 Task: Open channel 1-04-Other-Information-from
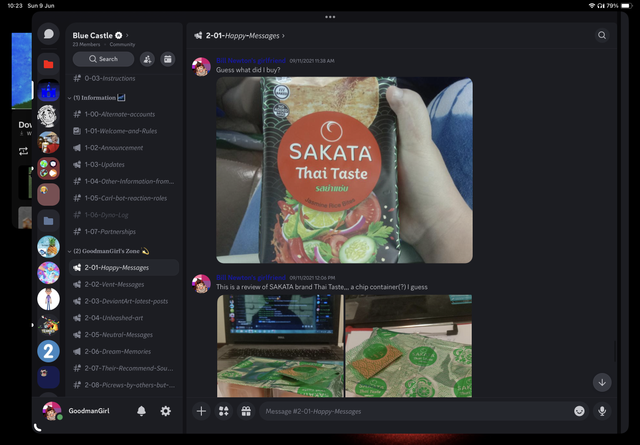pyautogui.click(x=124, y=181)
